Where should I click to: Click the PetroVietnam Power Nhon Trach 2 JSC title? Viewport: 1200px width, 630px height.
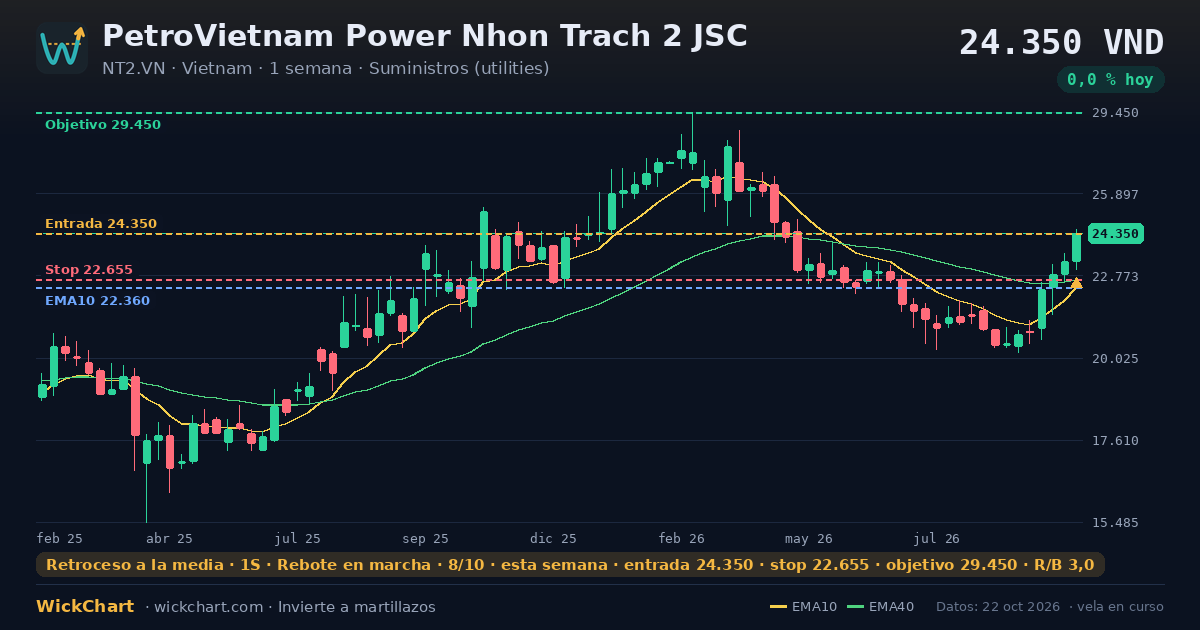click(425, 36)
